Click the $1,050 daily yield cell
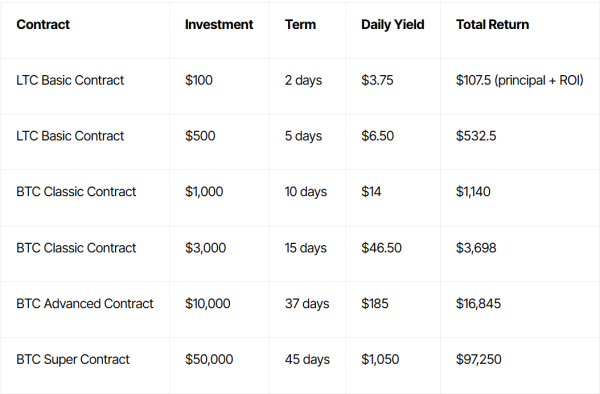This screenshot has height=394, width=600. [380, 360]
